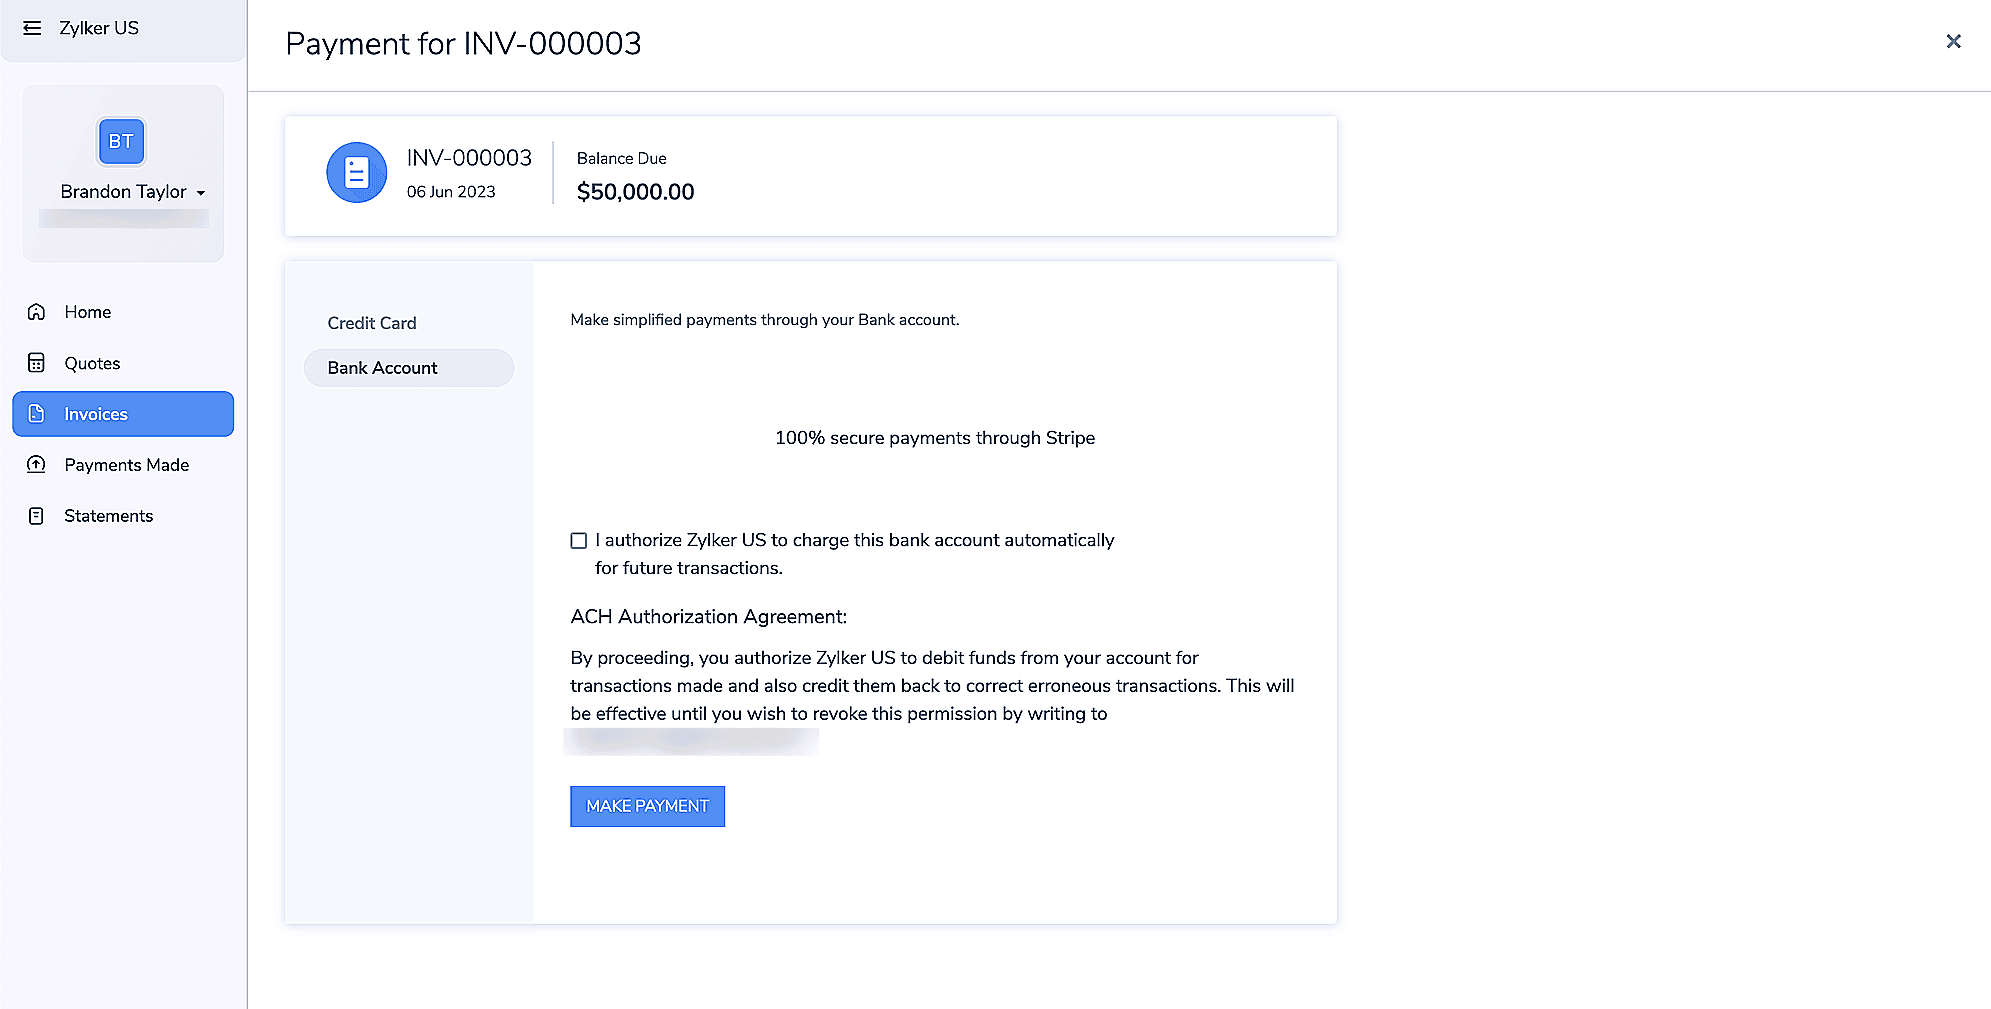Image resolution: width=1991 pixels, height=1009 pixels.
Task: Select the Bank Account payment tab
Action: pyautogui.click(x=383, y=368)
